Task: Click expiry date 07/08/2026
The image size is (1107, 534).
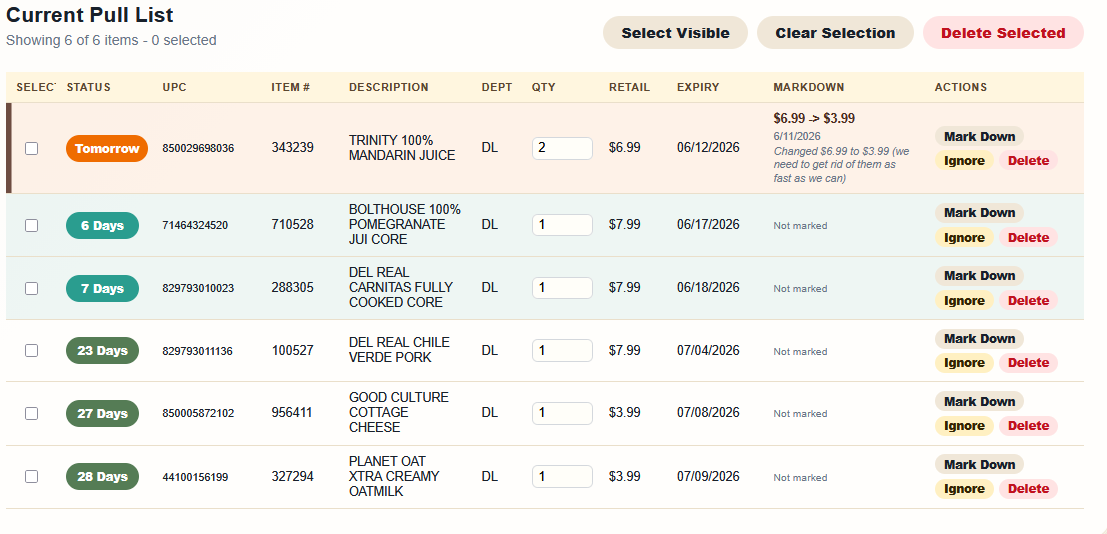Action: [708, 413]
